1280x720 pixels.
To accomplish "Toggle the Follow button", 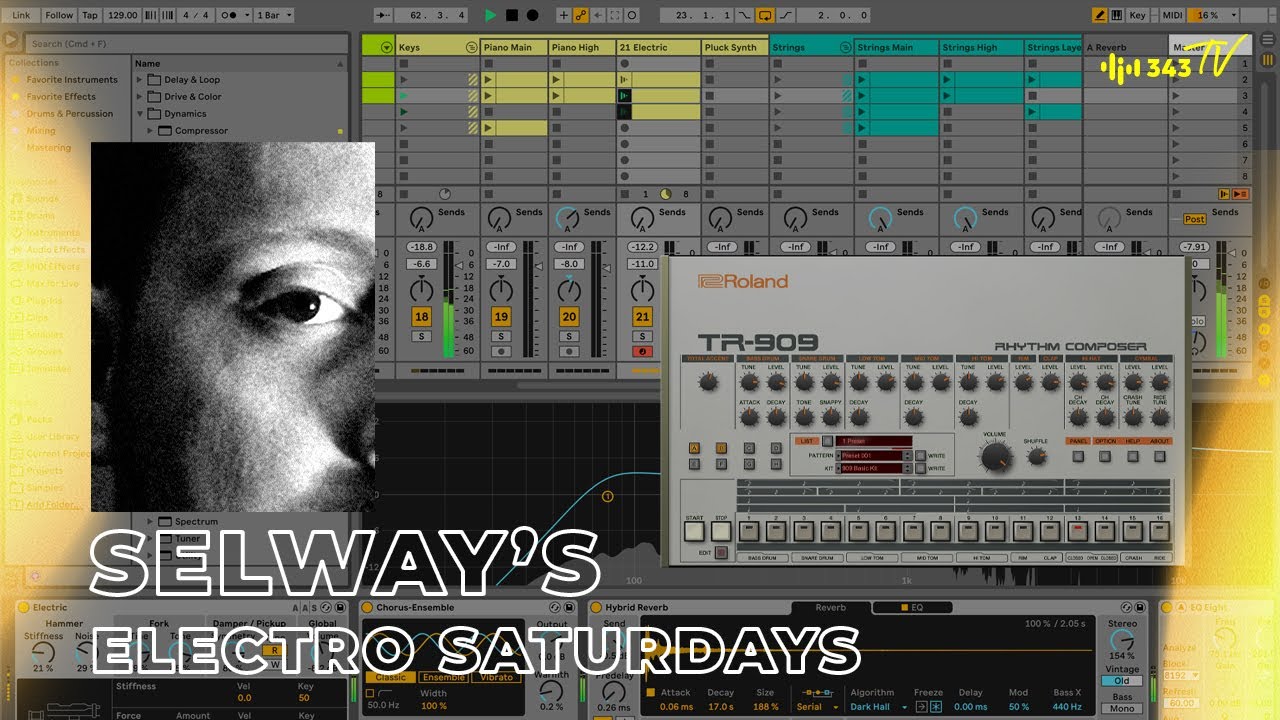I will (59, 15).
